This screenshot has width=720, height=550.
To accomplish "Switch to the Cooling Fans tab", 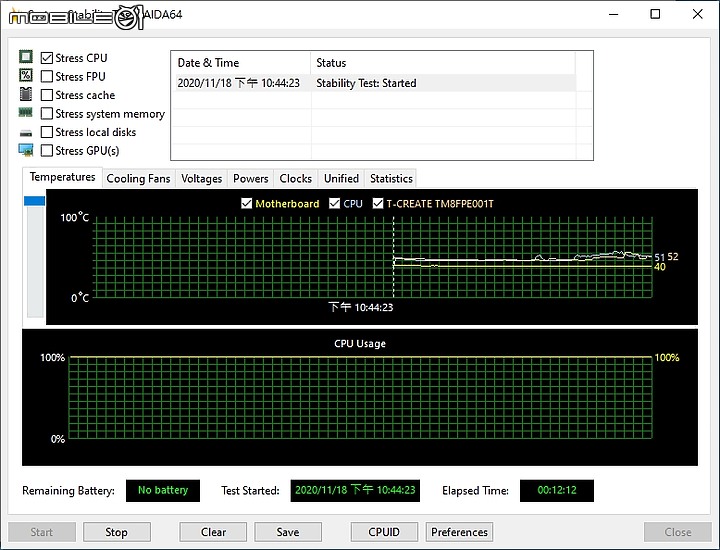I will [x=138, y=179].
